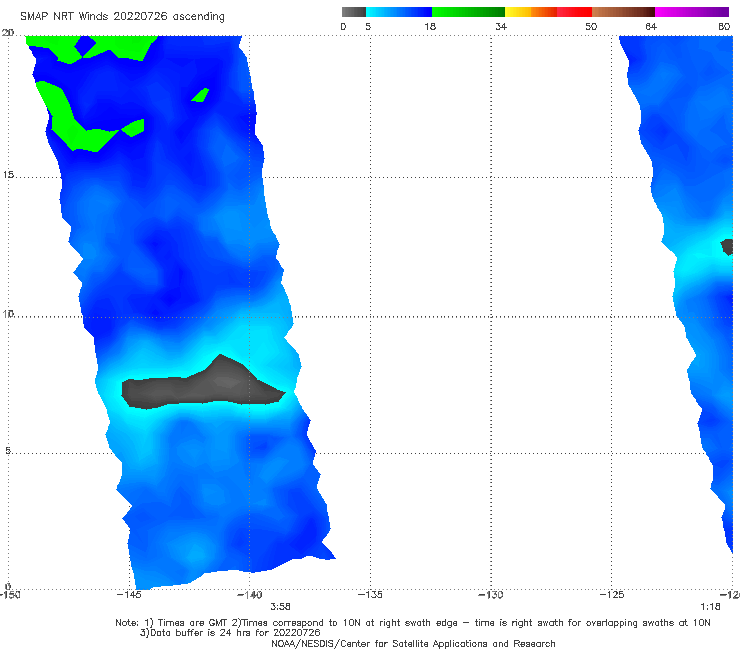The width and height of the screenshot is (740, 650).
Task: Click the longitude label '-135'
Action: (x=370, y=595)
